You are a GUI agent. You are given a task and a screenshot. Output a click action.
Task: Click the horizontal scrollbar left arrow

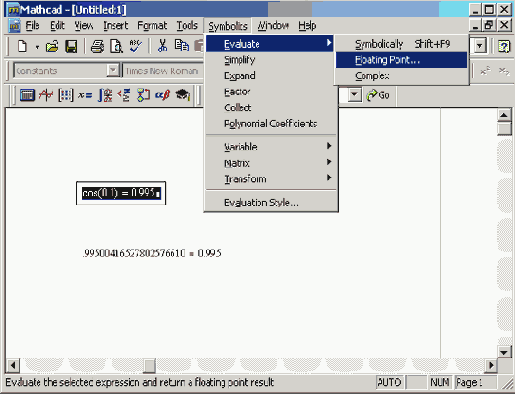click(x=13, y=365)
